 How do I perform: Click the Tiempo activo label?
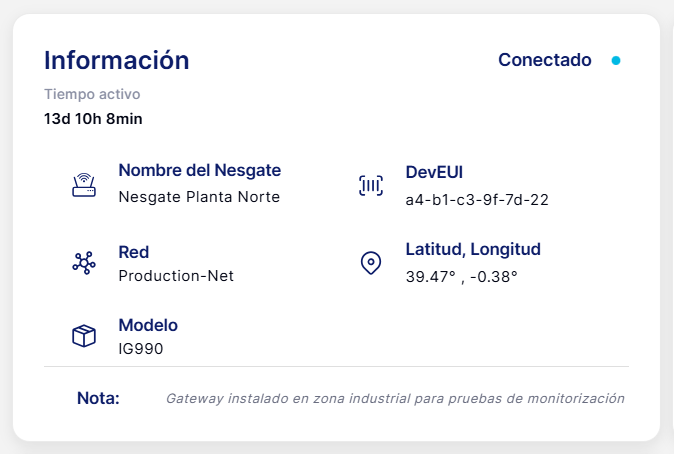(x=92, y=94)
